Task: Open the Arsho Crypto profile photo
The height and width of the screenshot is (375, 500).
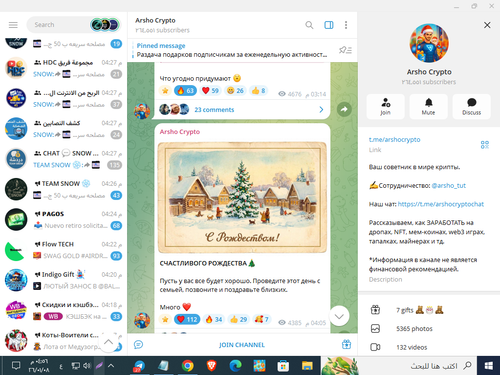Action: [429, 43]
